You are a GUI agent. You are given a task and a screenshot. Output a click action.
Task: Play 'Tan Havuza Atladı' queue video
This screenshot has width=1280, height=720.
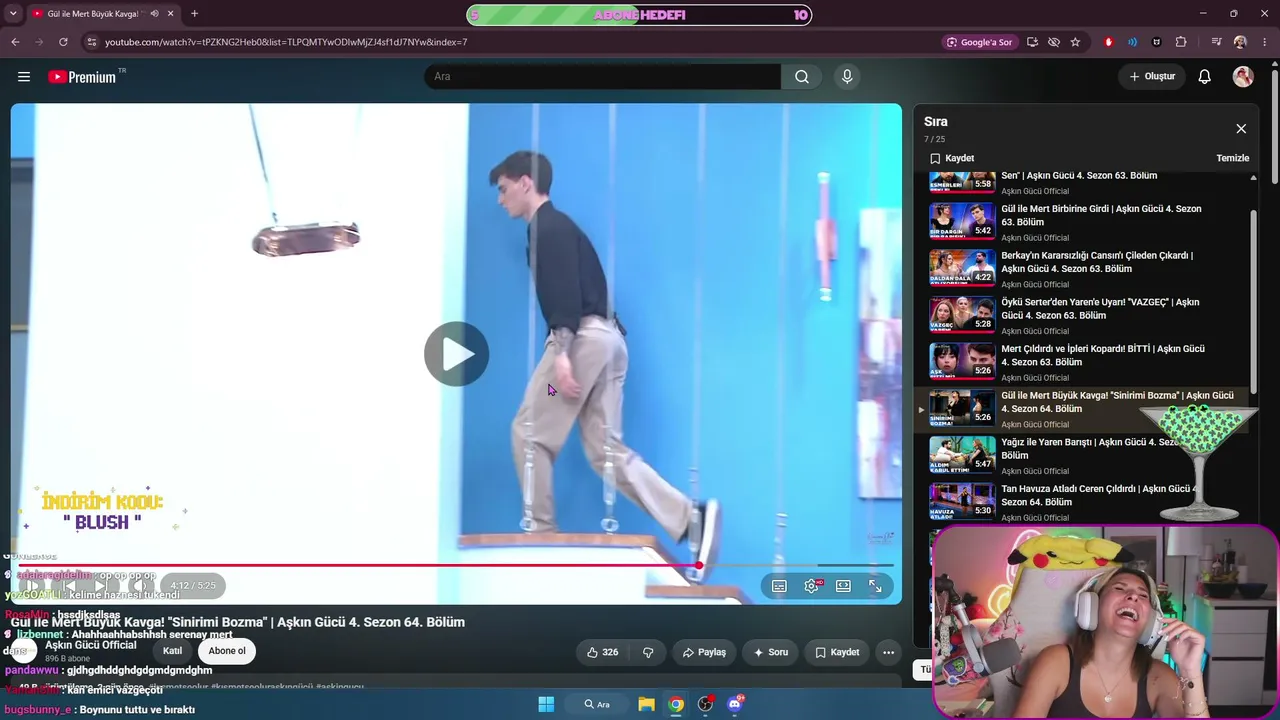pos(1085,502)
